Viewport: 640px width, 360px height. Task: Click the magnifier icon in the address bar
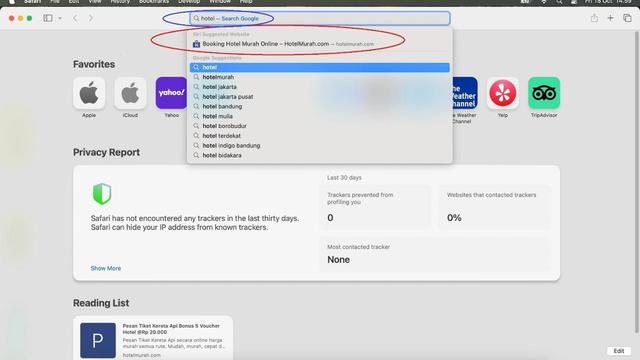click(x=196, y=18)
